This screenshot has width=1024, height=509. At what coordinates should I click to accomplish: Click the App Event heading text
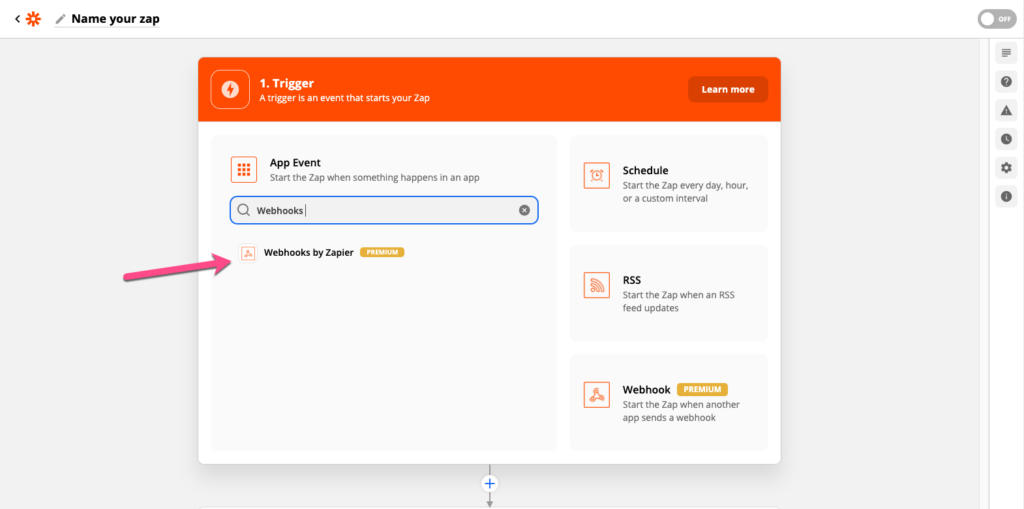295,163
